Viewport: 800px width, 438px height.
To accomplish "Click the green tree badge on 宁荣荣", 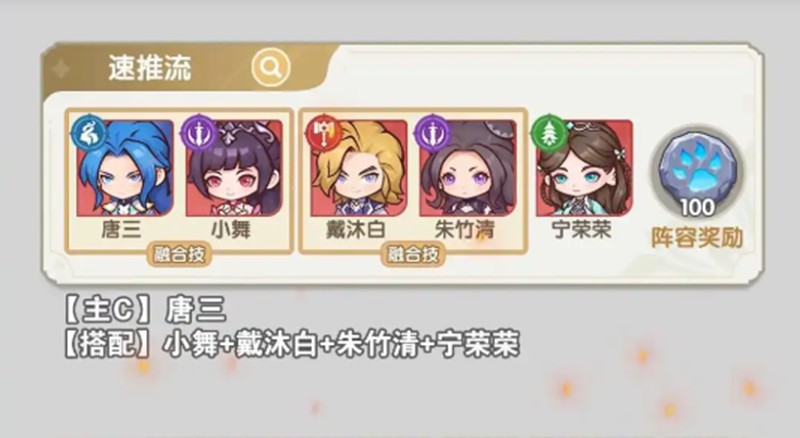I will coord(549,132).
